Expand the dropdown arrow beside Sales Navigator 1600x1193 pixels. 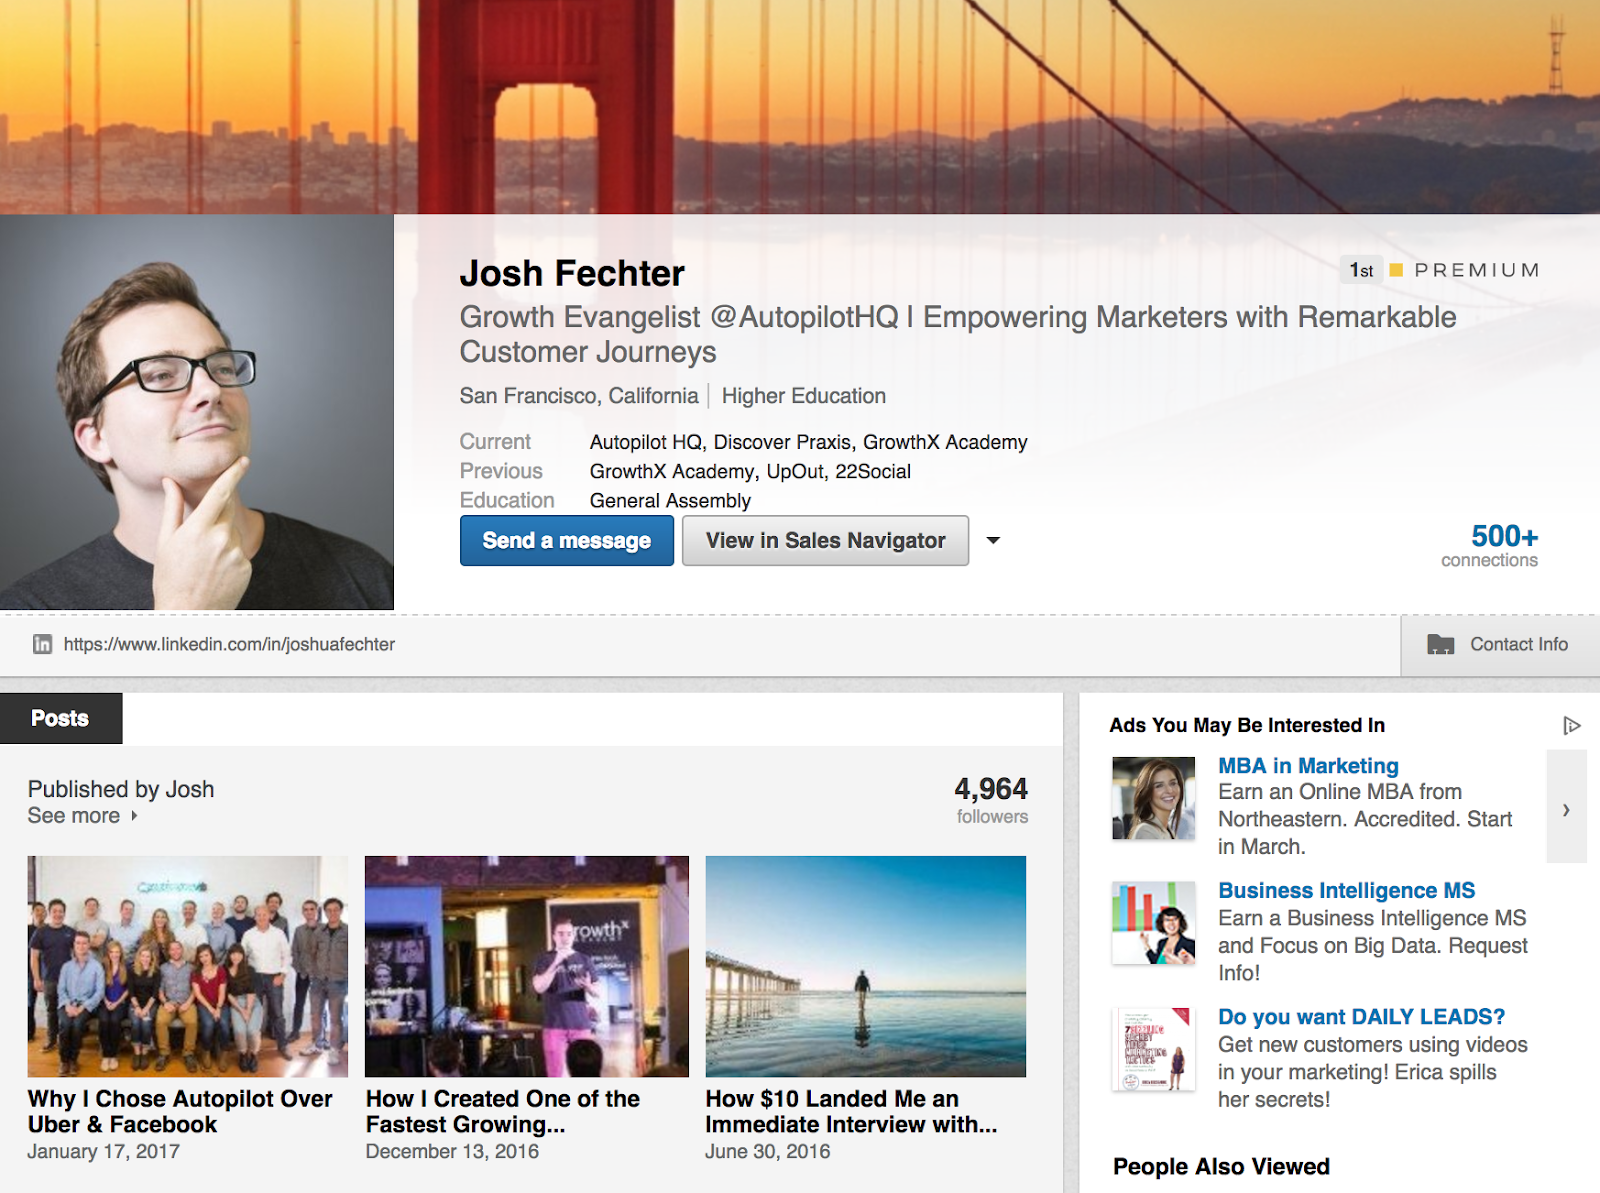tap(993, 540)
